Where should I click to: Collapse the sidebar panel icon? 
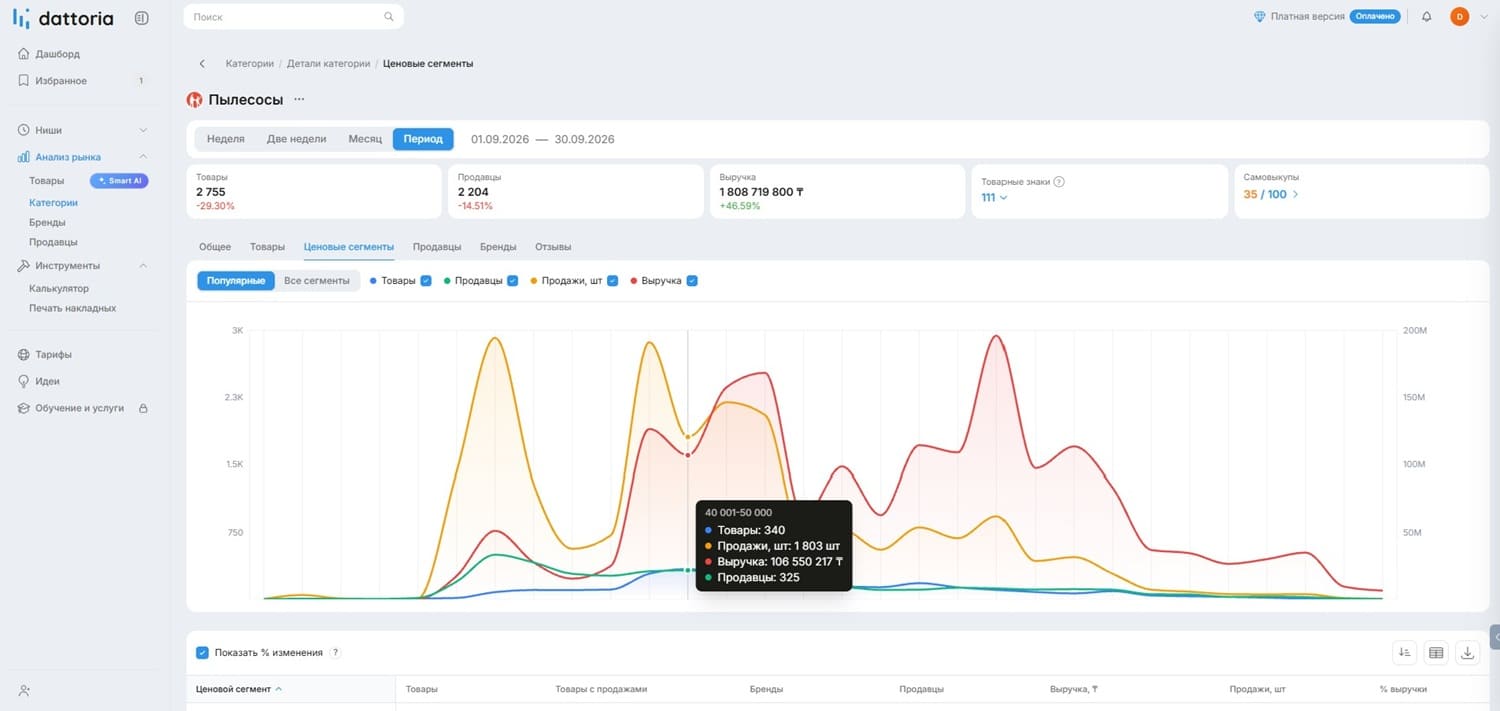[x=141, y=18]
